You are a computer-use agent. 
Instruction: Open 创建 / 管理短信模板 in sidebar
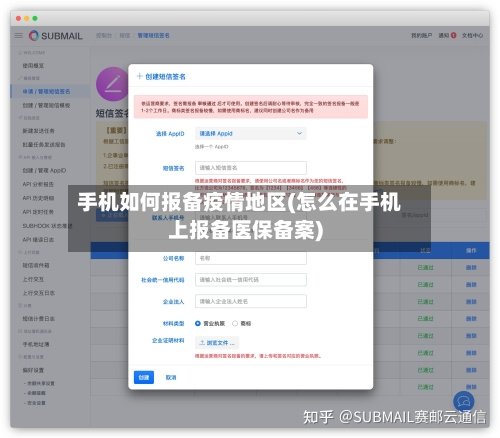(x=46, y=105)
